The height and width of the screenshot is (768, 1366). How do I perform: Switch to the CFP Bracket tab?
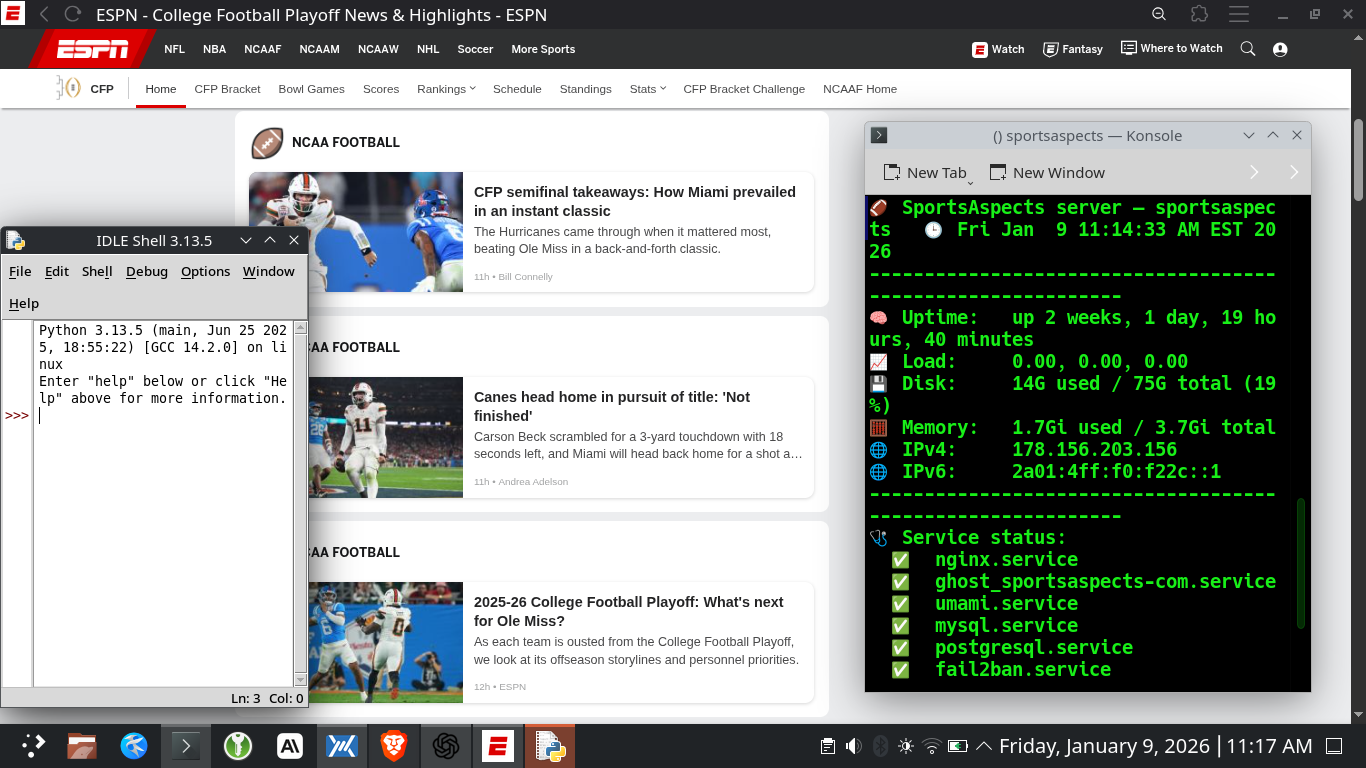pyautogui.click(x=227, y=89)
